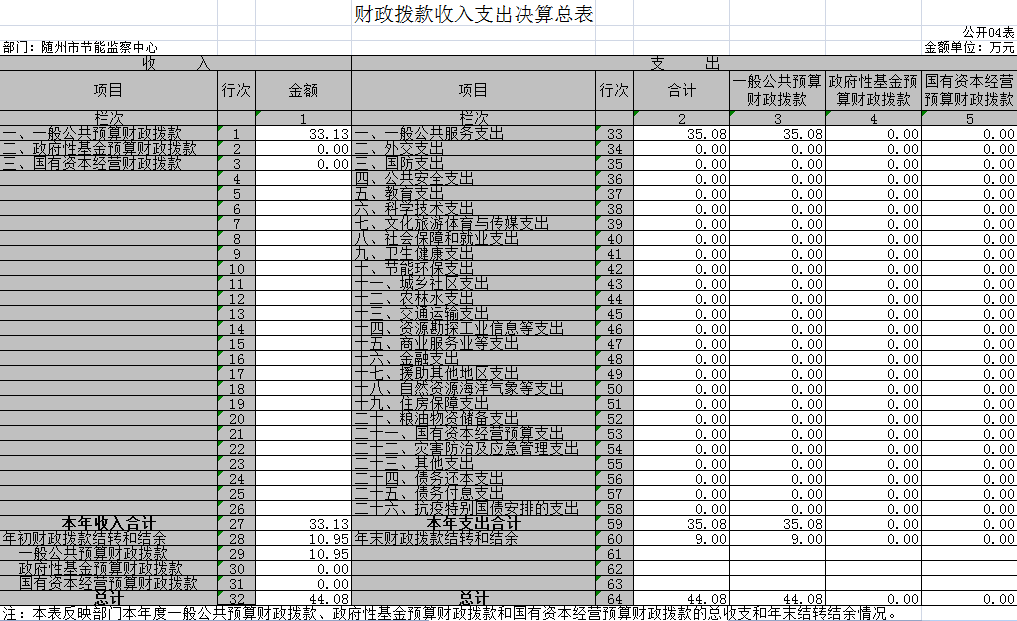This screenshot has width=1017, height=621.
Task: Select the 金额 column header
Action: [303, 90]
